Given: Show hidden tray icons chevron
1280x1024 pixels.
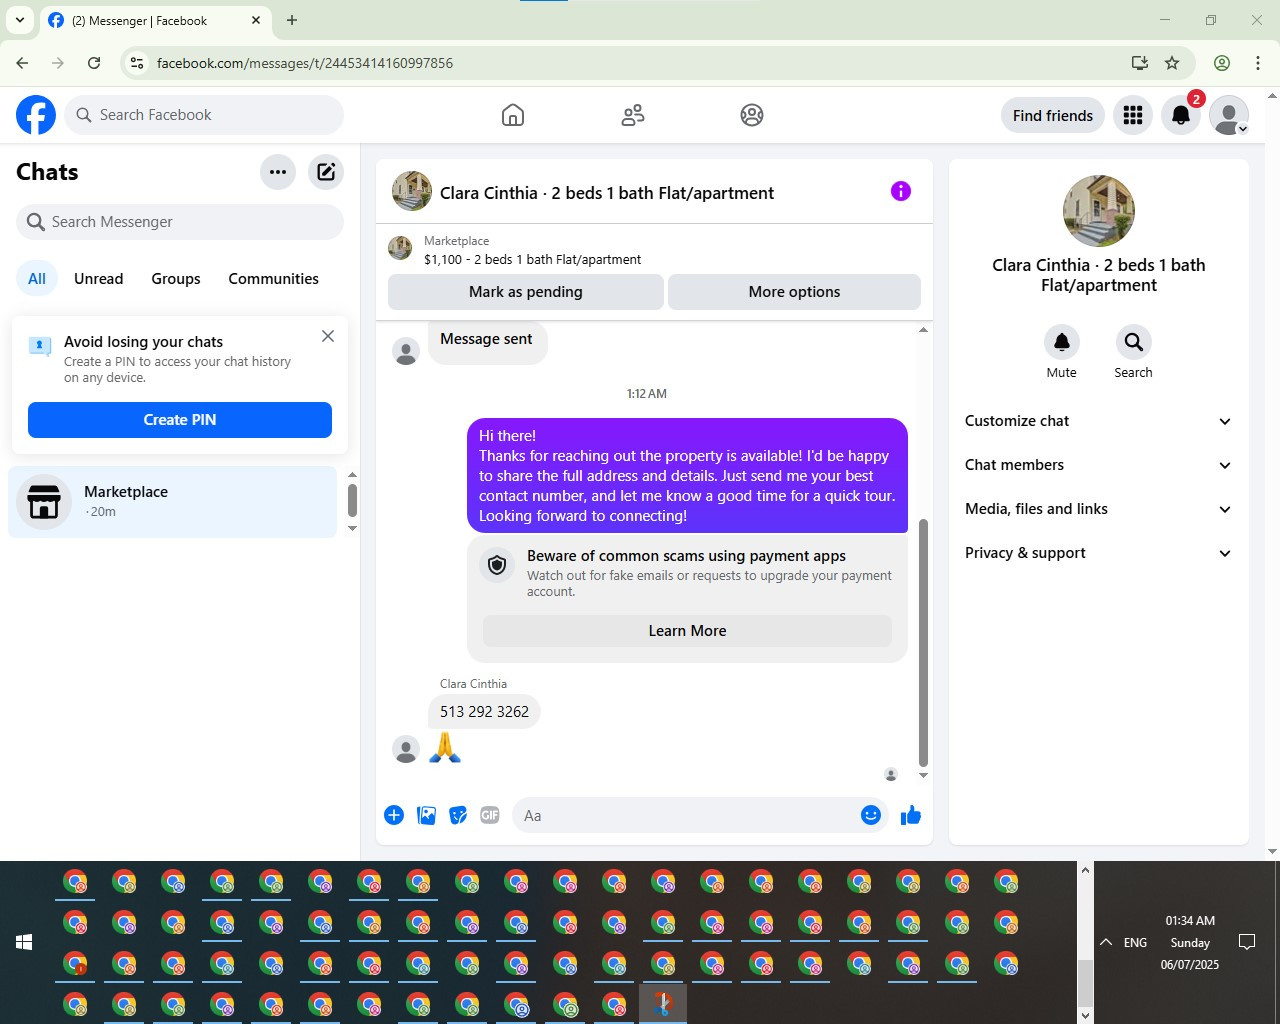Looking at the screenshot, I should tap(1106, 942).
